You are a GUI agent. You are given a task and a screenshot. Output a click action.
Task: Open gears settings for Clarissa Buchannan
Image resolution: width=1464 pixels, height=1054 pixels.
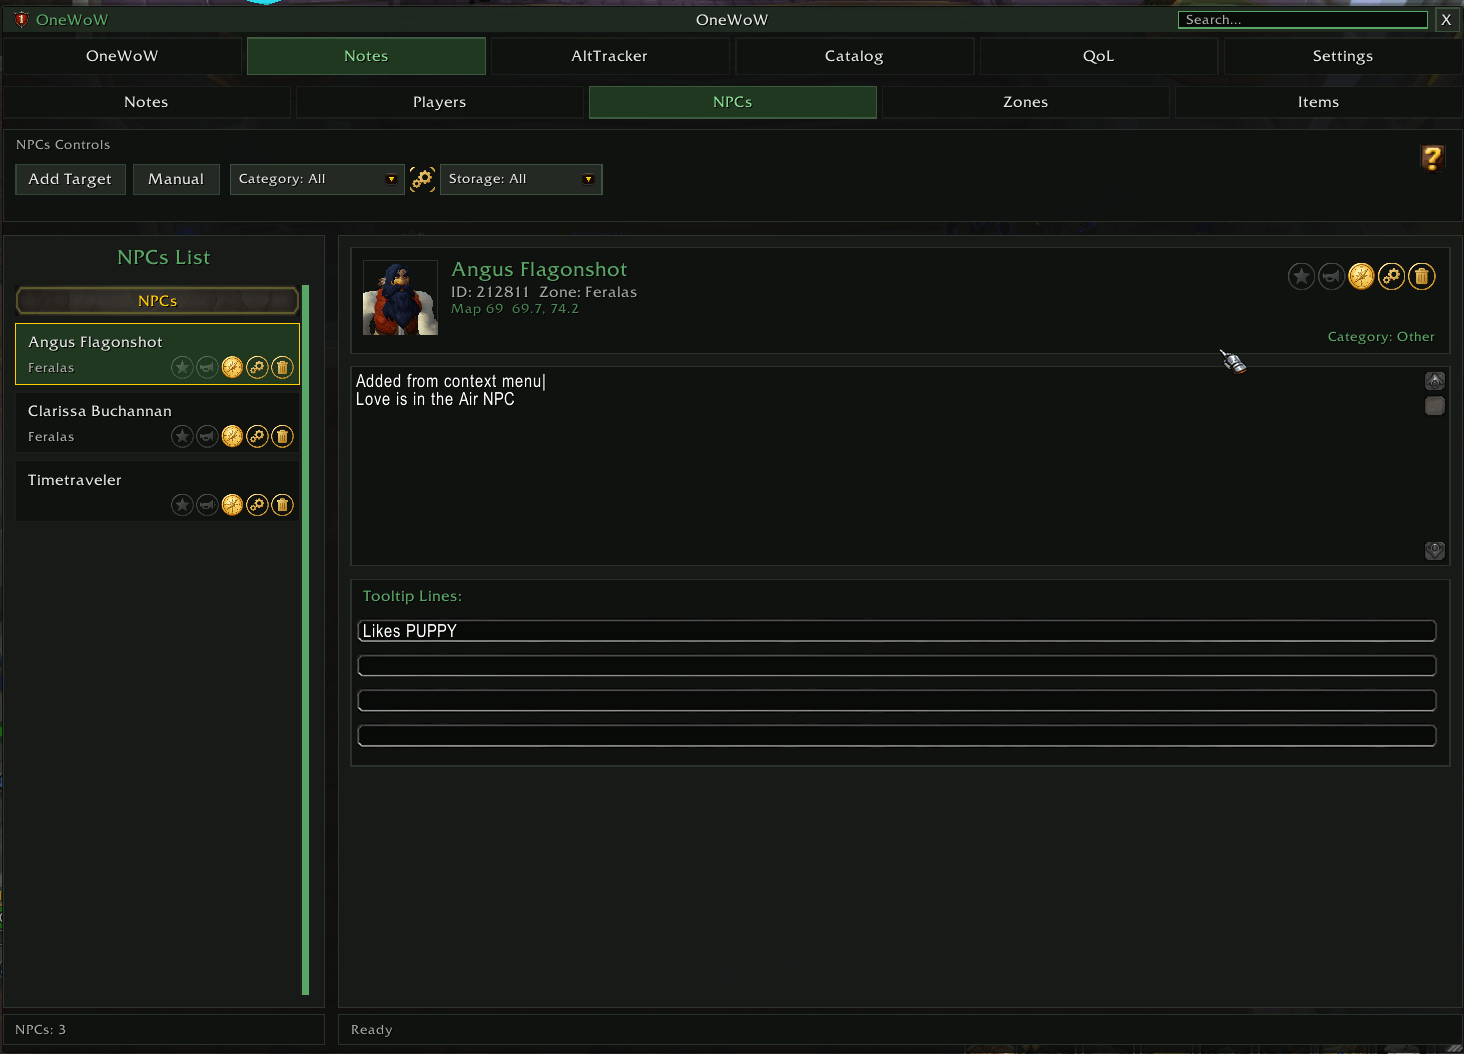click(x=257, y=437)
